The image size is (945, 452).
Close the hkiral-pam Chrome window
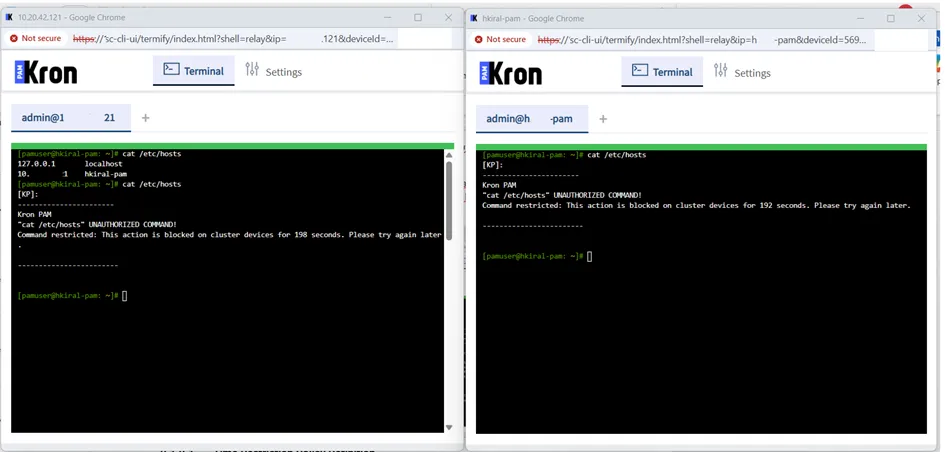click(921, 19)
